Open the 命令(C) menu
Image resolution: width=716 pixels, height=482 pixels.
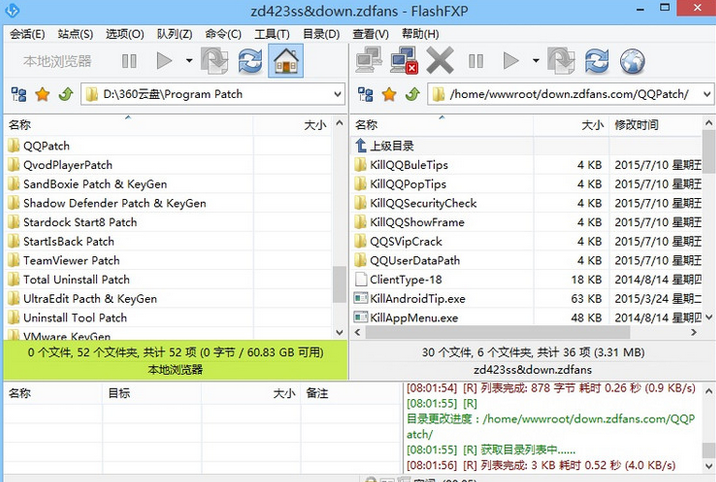point(223,34)
